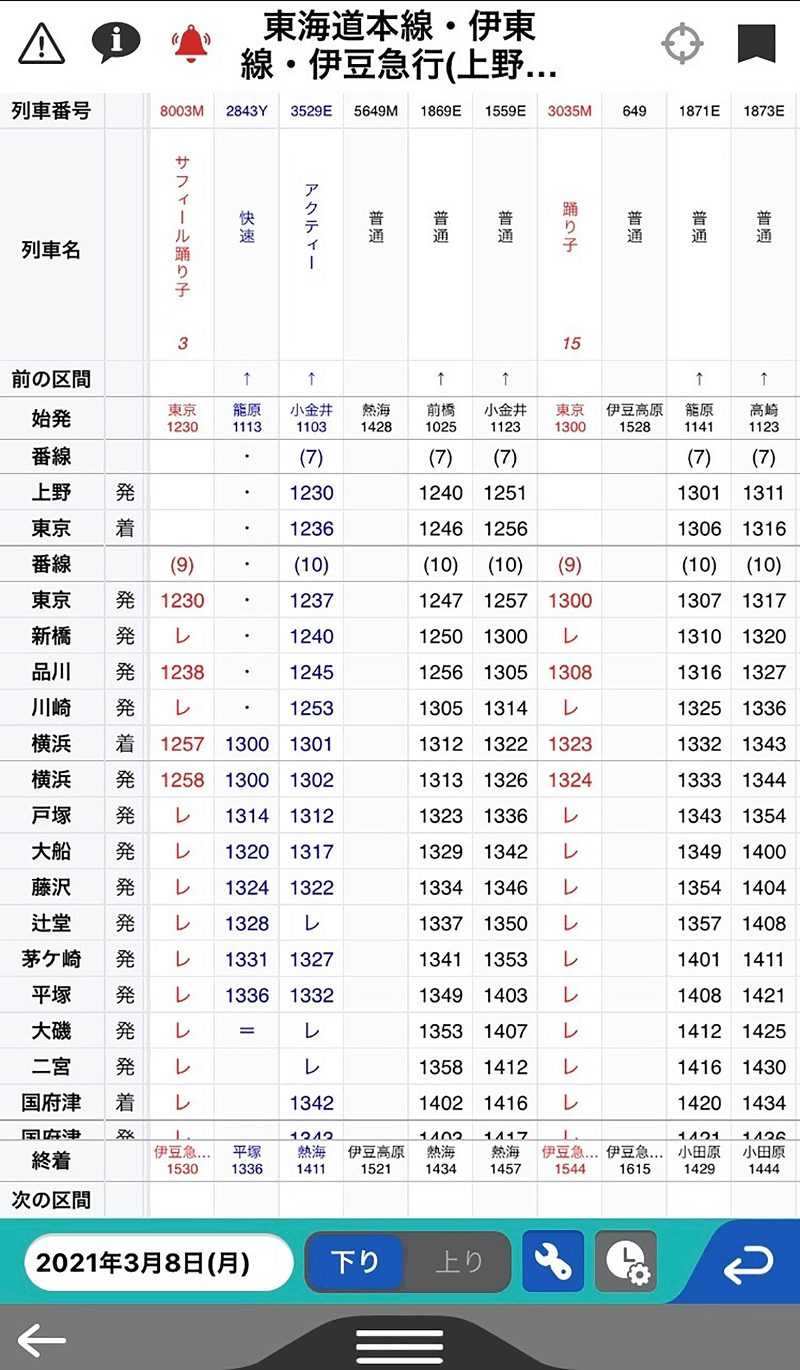Tap 1869E's 1341 departure at 茅ケ崎

click(x=441, y=959)
